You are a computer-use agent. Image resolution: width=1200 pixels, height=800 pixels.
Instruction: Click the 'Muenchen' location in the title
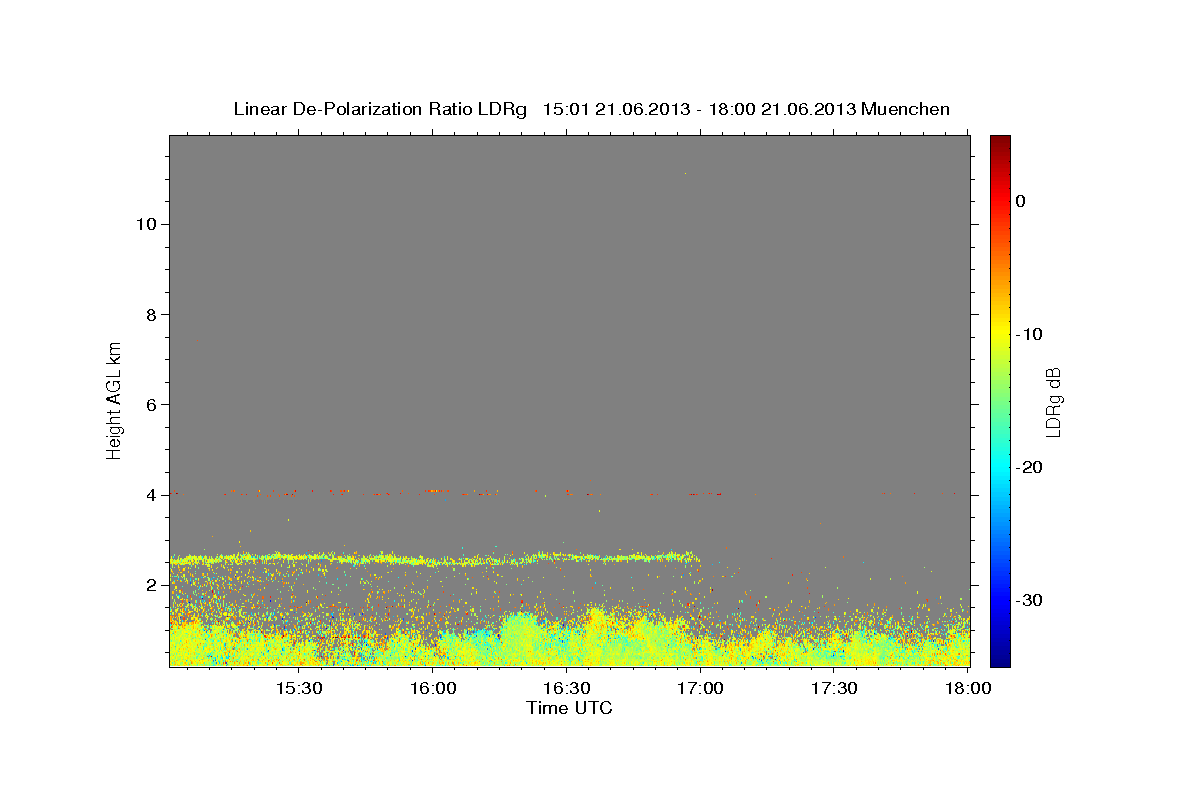(x=905, y=109)
